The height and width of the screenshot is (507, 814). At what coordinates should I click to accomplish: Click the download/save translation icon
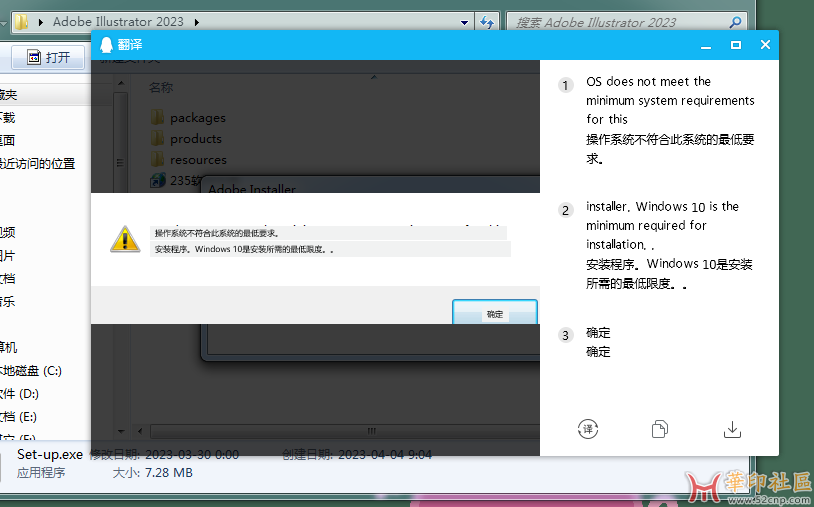pyautogui.click(x=732, y=429)
